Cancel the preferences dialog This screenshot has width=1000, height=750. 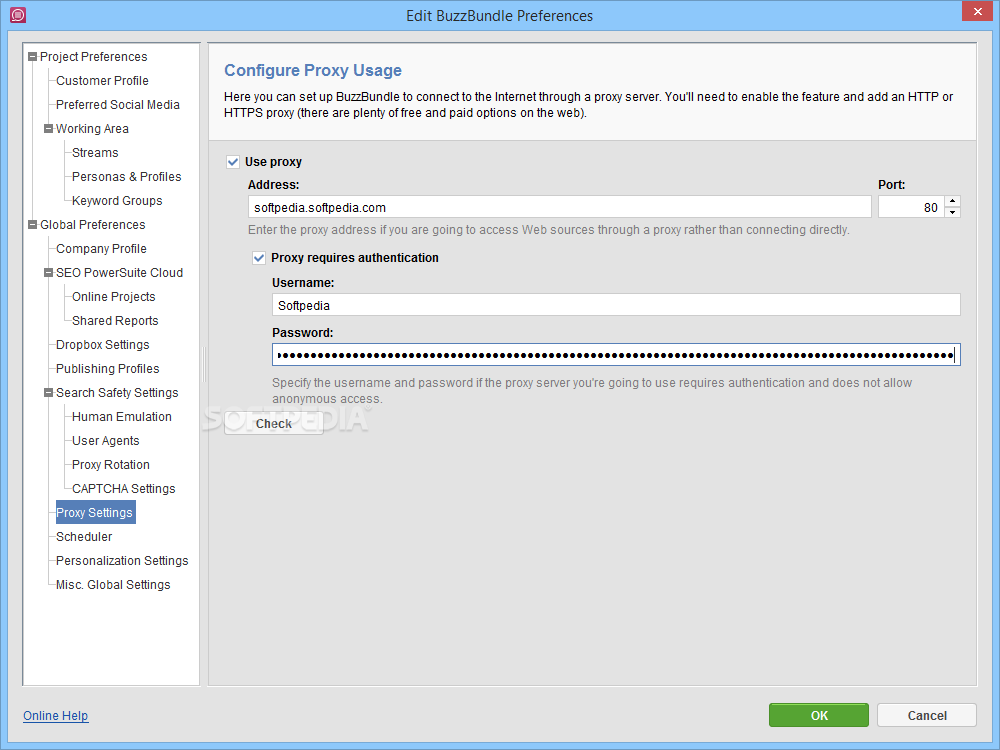coord(927,716)
